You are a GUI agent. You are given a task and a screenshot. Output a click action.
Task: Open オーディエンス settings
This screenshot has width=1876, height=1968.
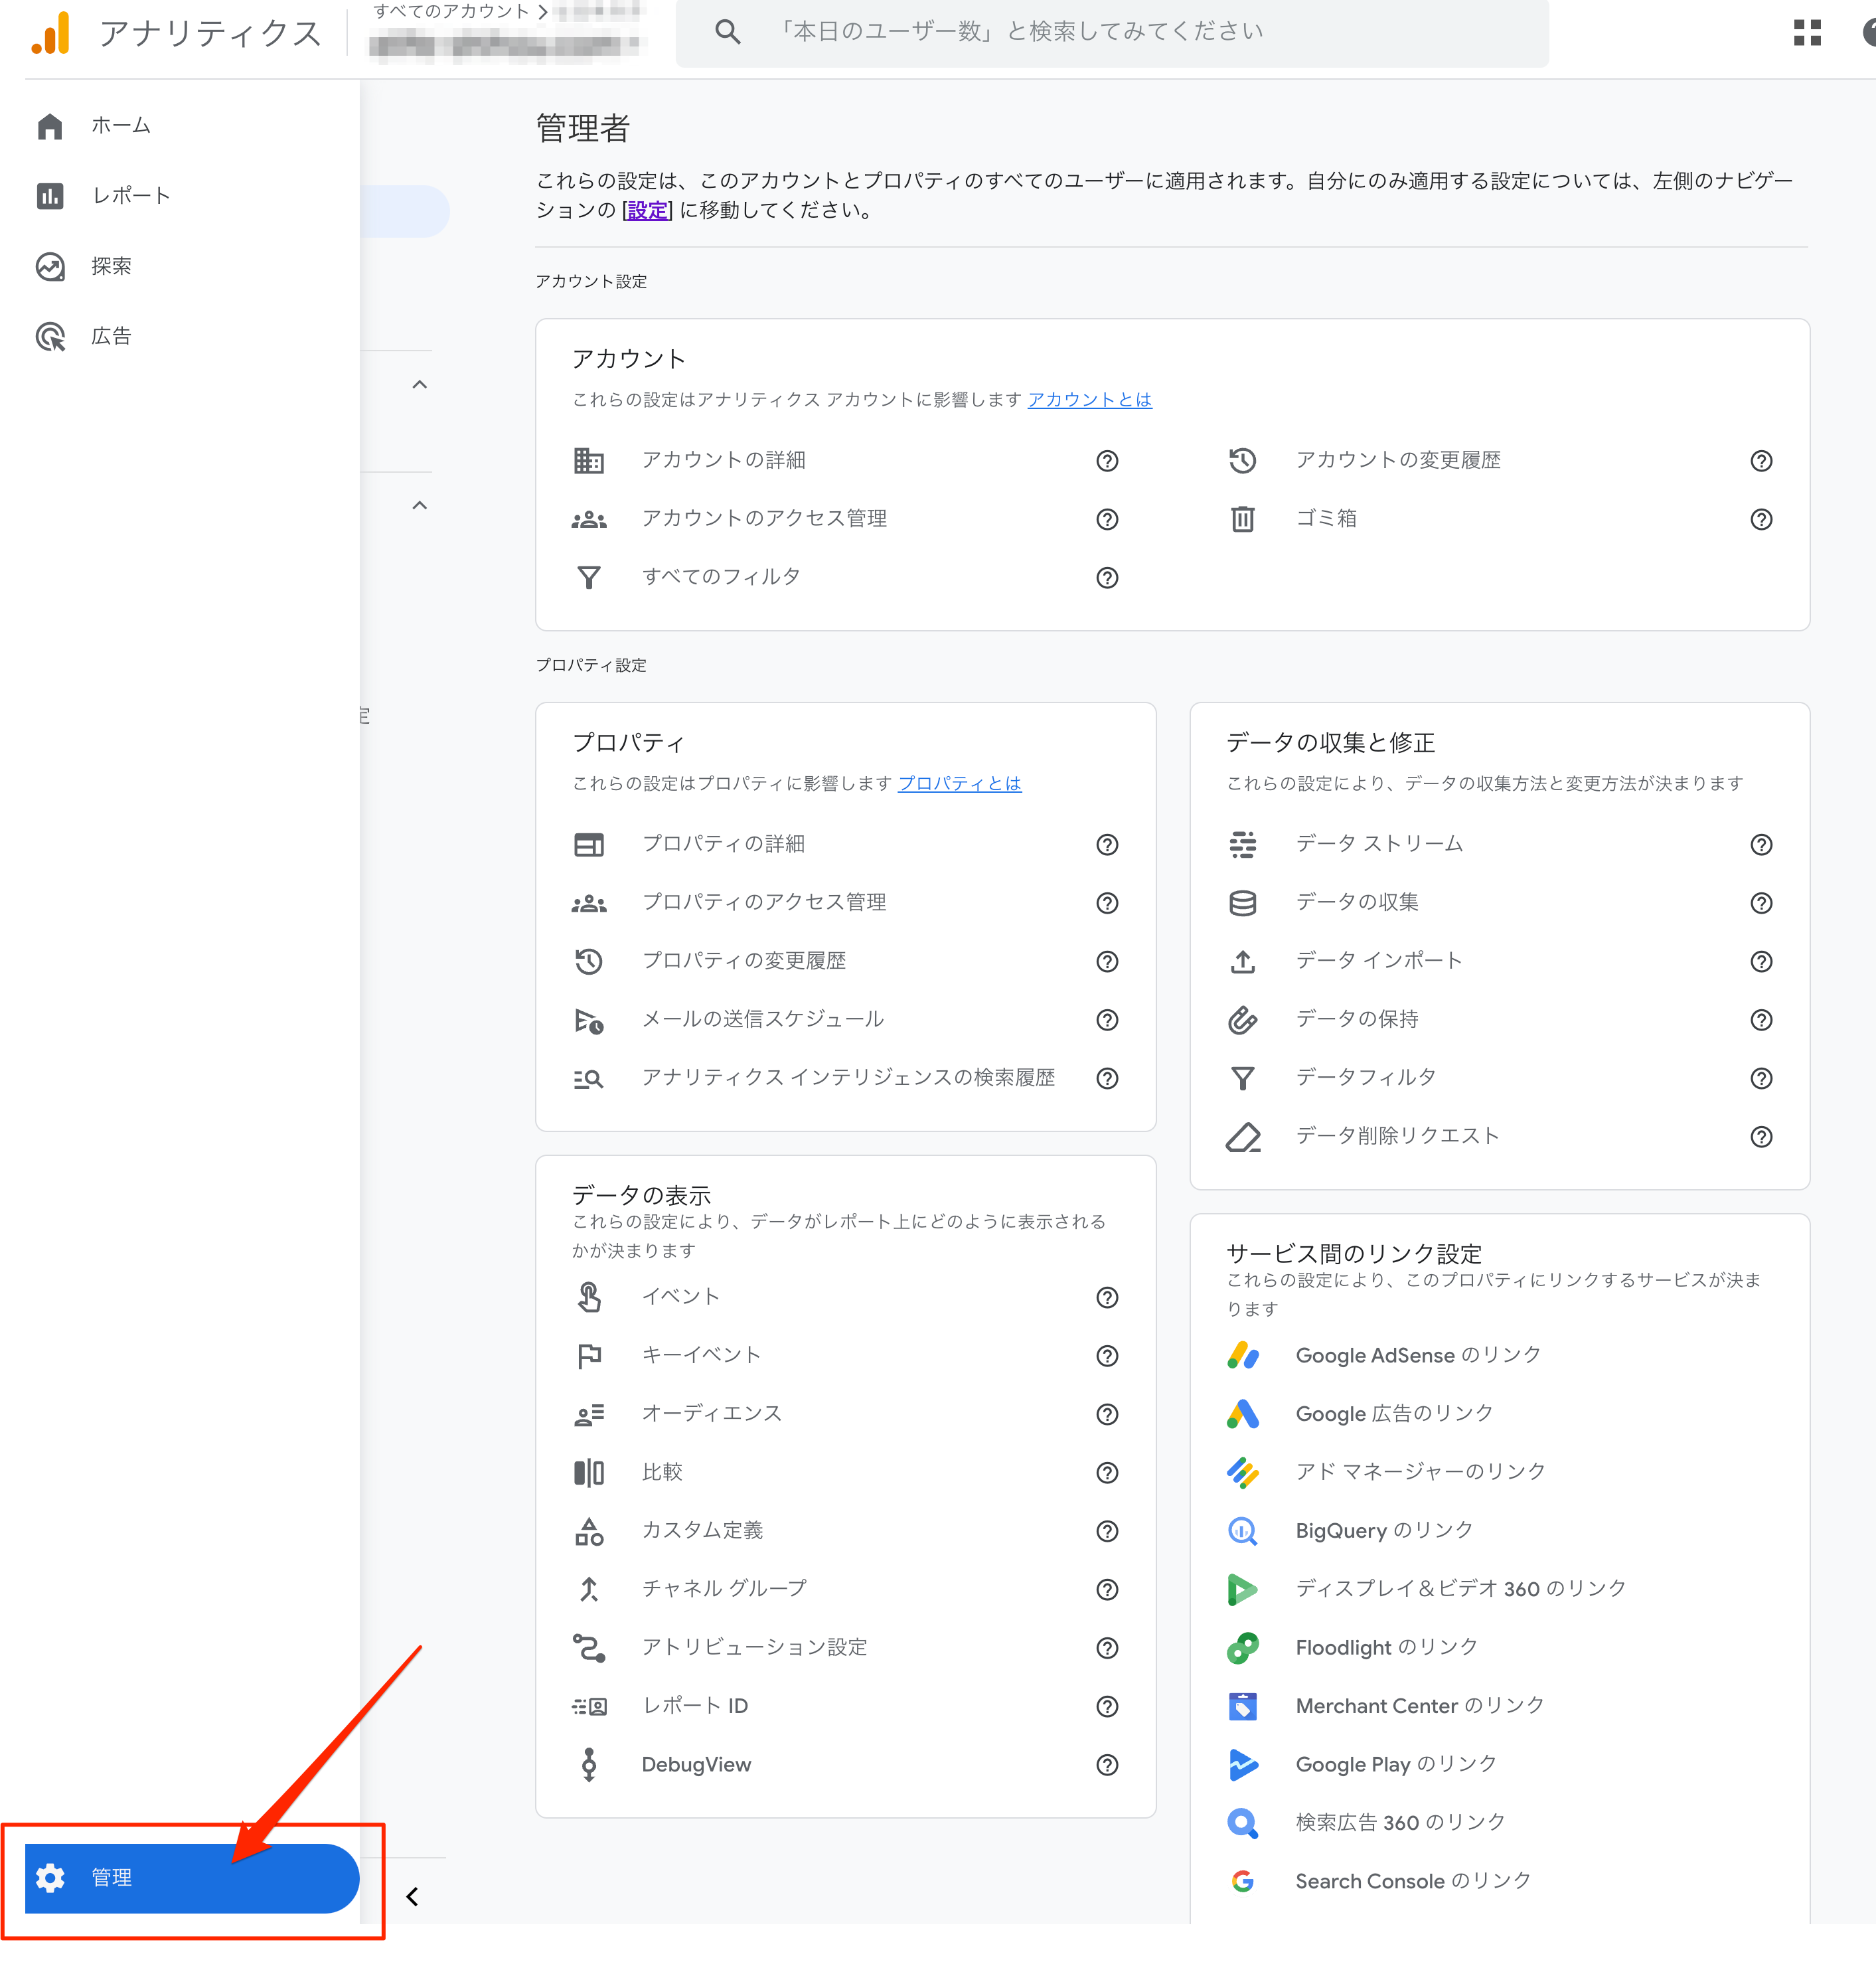click(711, 1414)
